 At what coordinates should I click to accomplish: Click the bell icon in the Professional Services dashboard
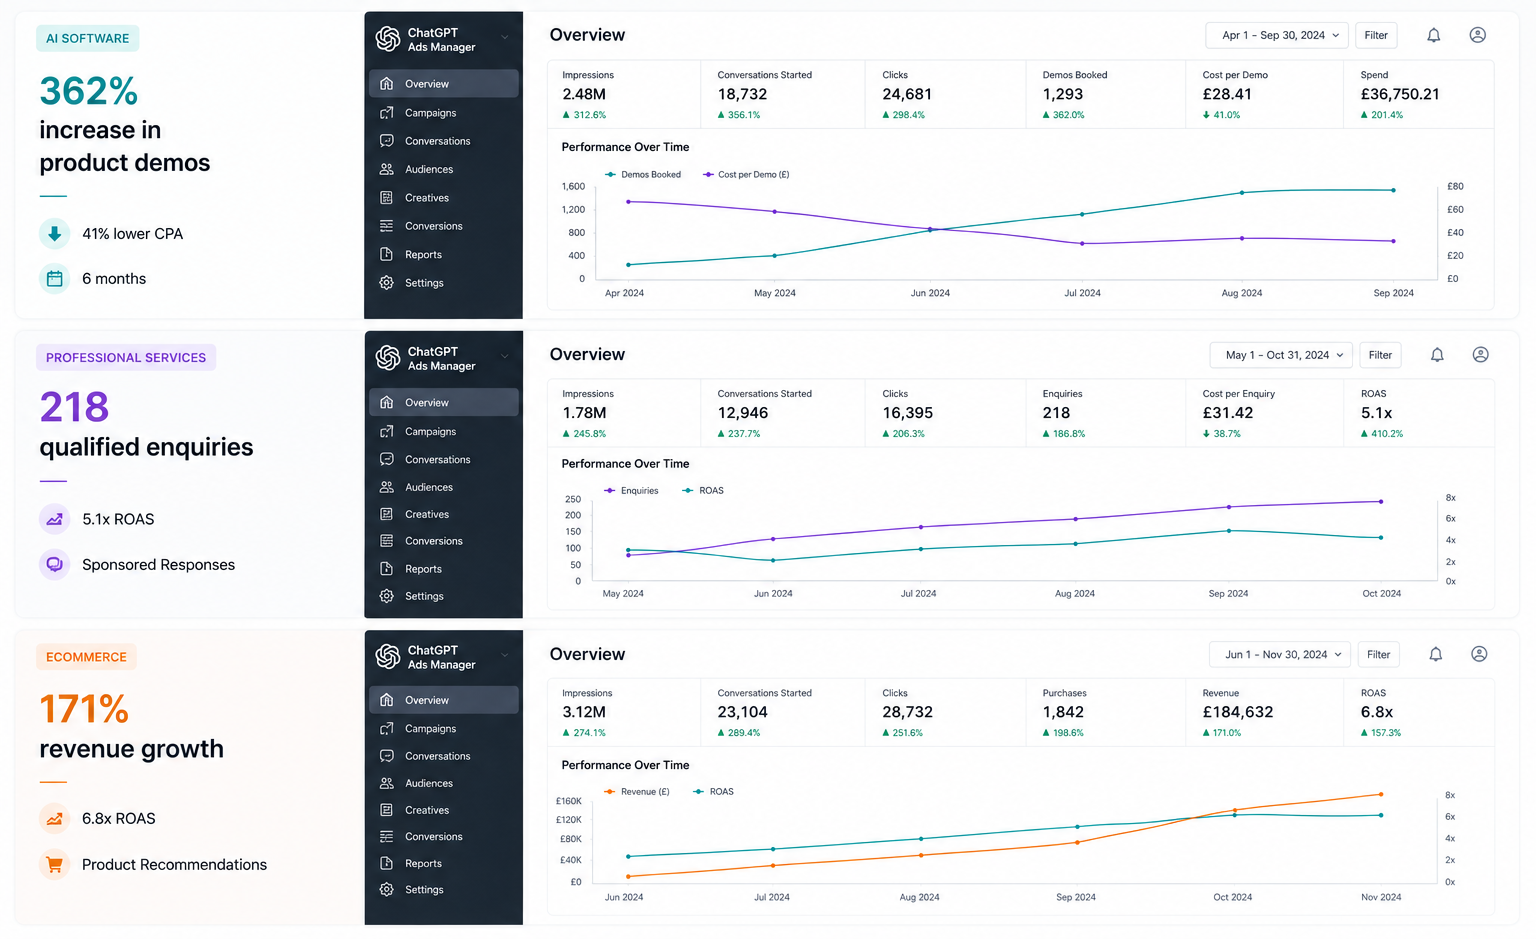click(1437, 355)
